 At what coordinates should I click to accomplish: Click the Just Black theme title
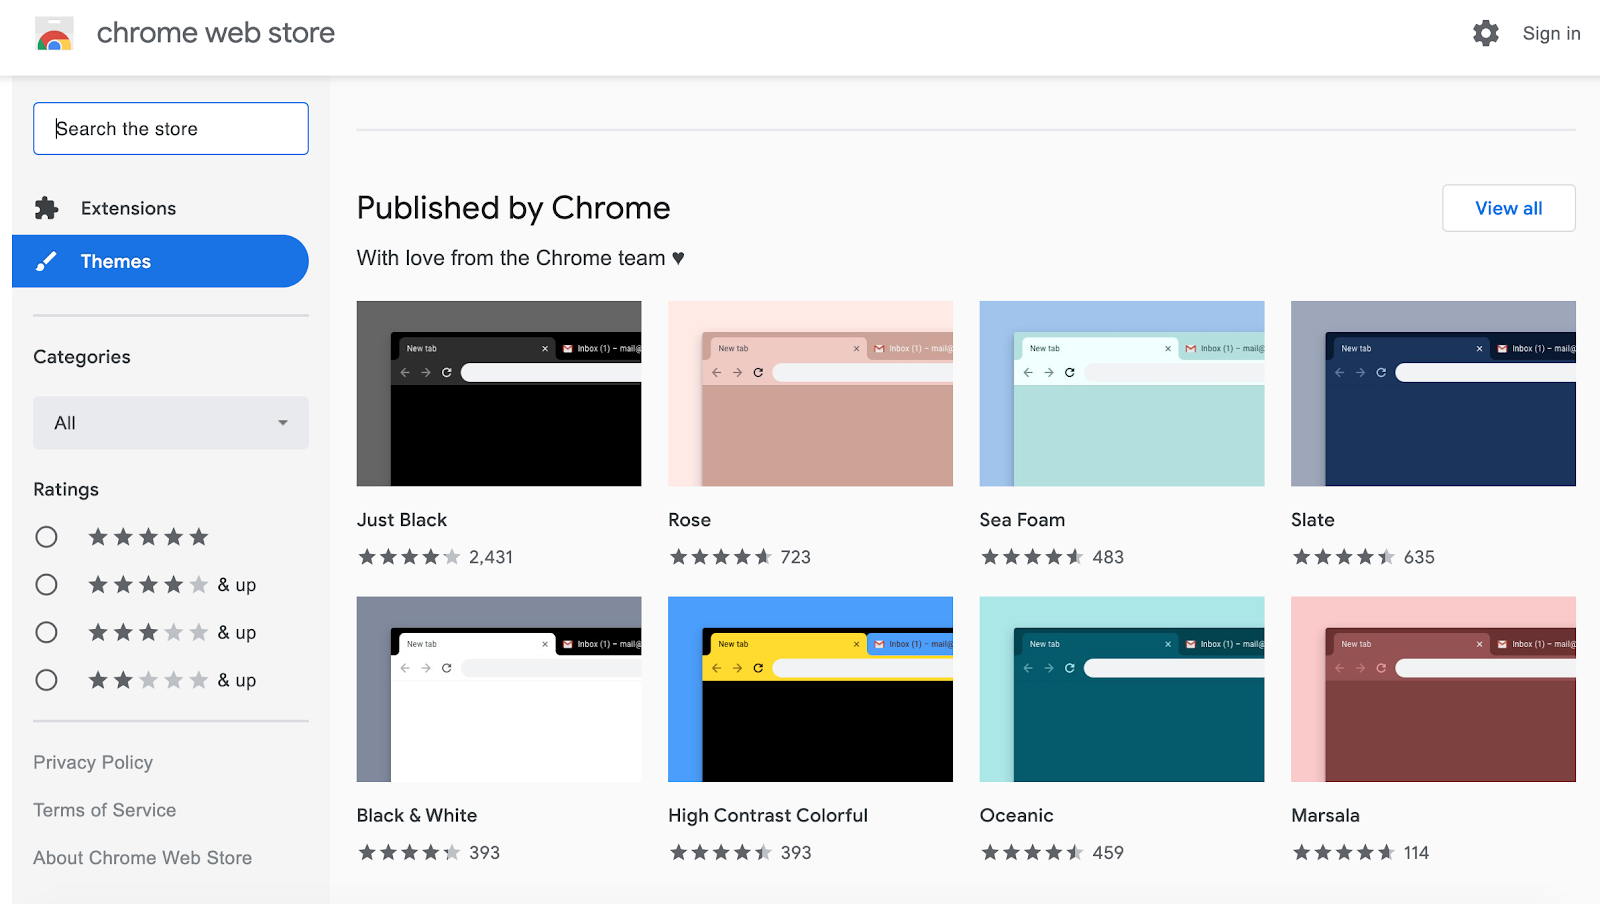click(x=402, y=520)
